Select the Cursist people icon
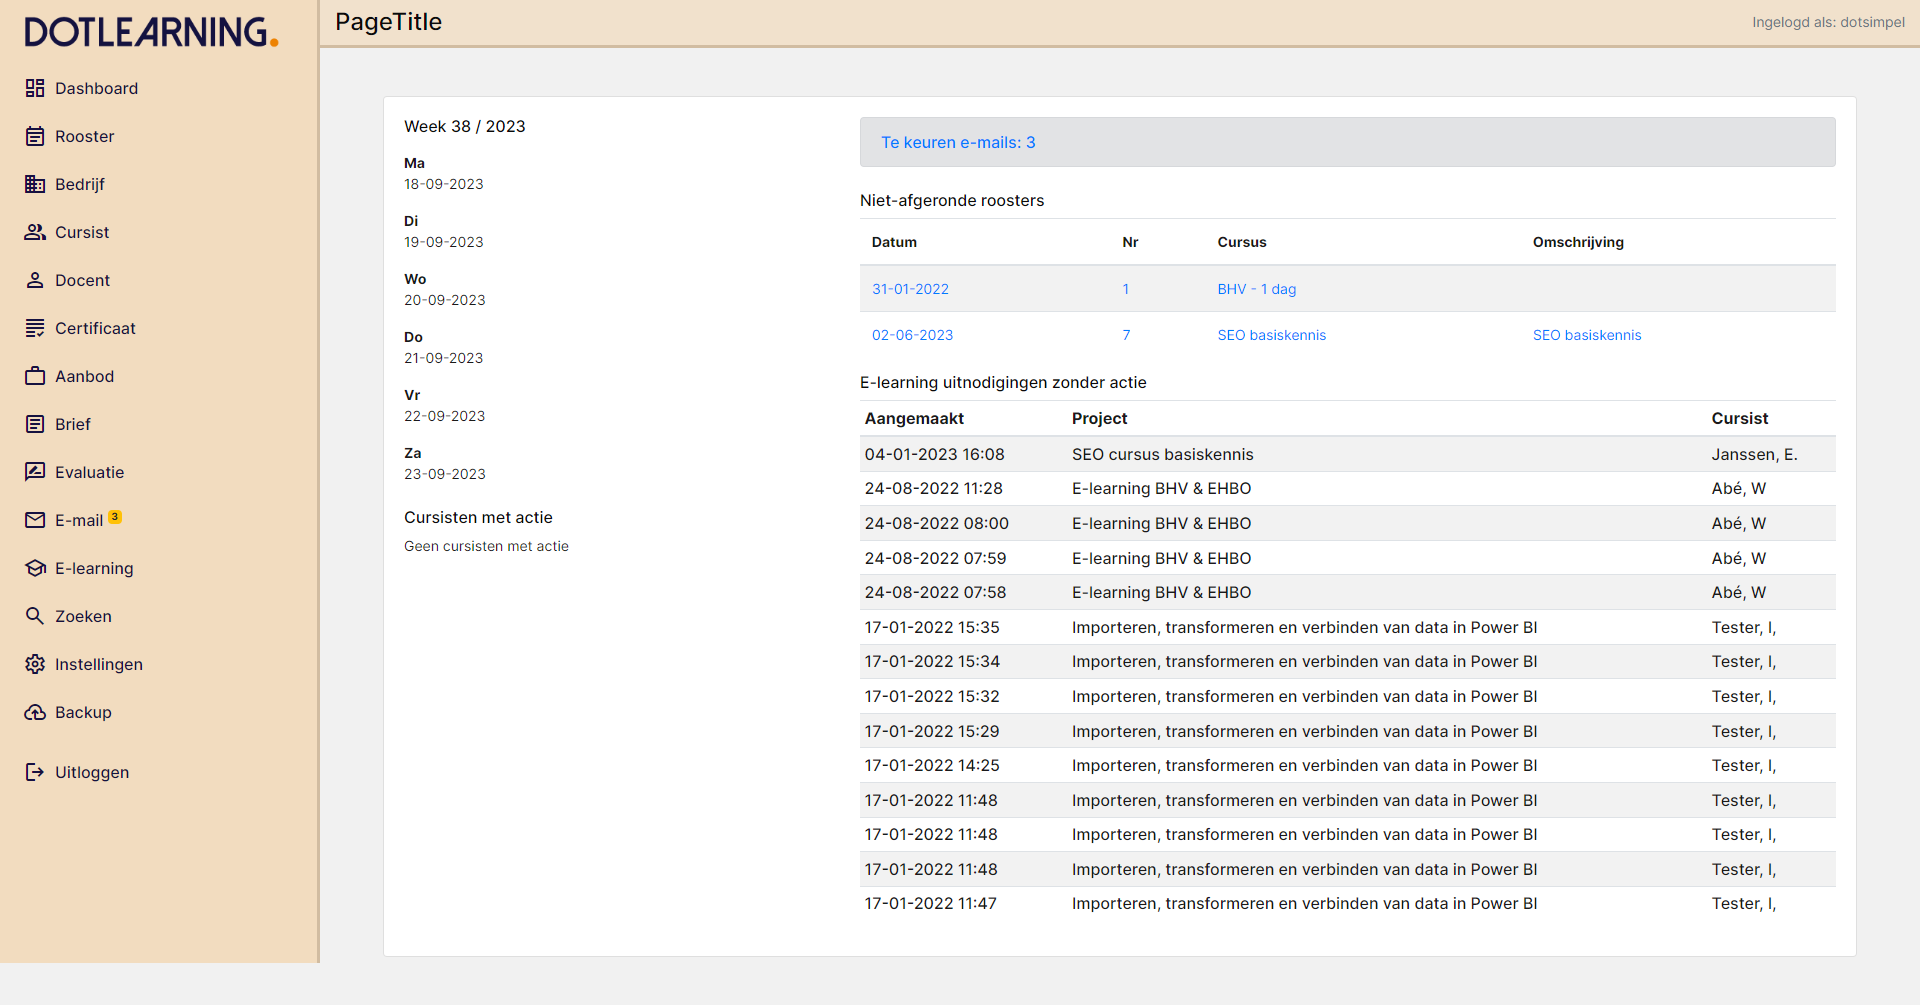Screen dimensions: 1920x1005 [x=35, y=232]
